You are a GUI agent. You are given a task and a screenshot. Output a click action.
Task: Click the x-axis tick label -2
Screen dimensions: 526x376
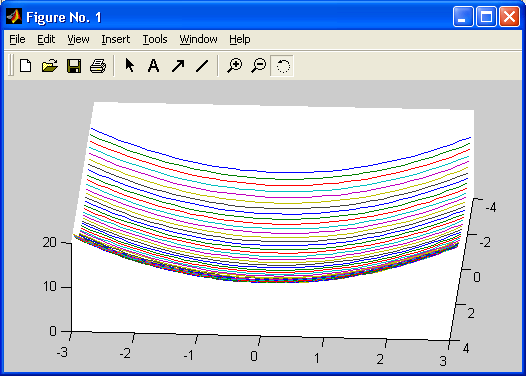pyautogui.click(x=125, y=354)
